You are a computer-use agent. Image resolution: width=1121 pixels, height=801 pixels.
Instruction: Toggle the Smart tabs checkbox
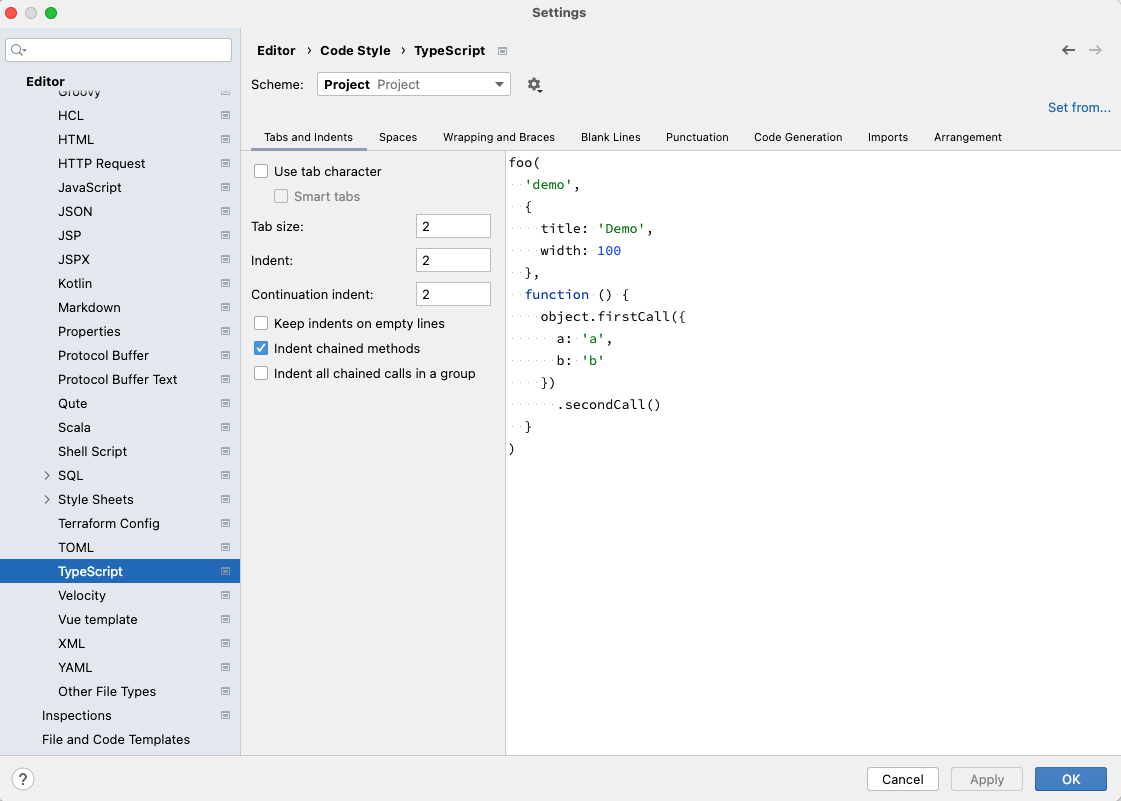click(281, 196)
